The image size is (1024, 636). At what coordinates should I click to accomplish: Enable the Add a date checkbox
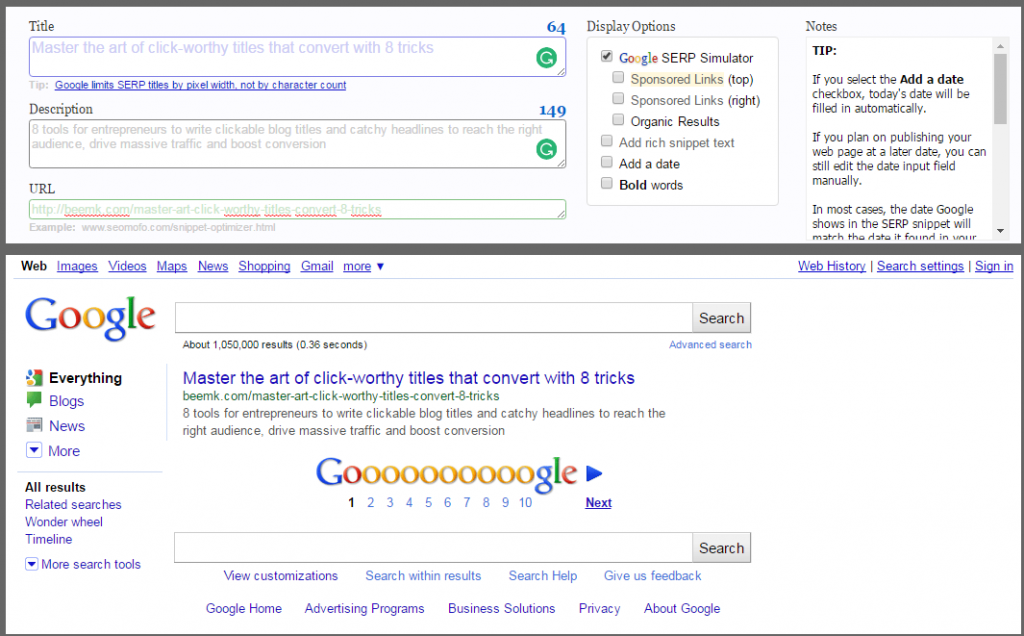point(607,162)
